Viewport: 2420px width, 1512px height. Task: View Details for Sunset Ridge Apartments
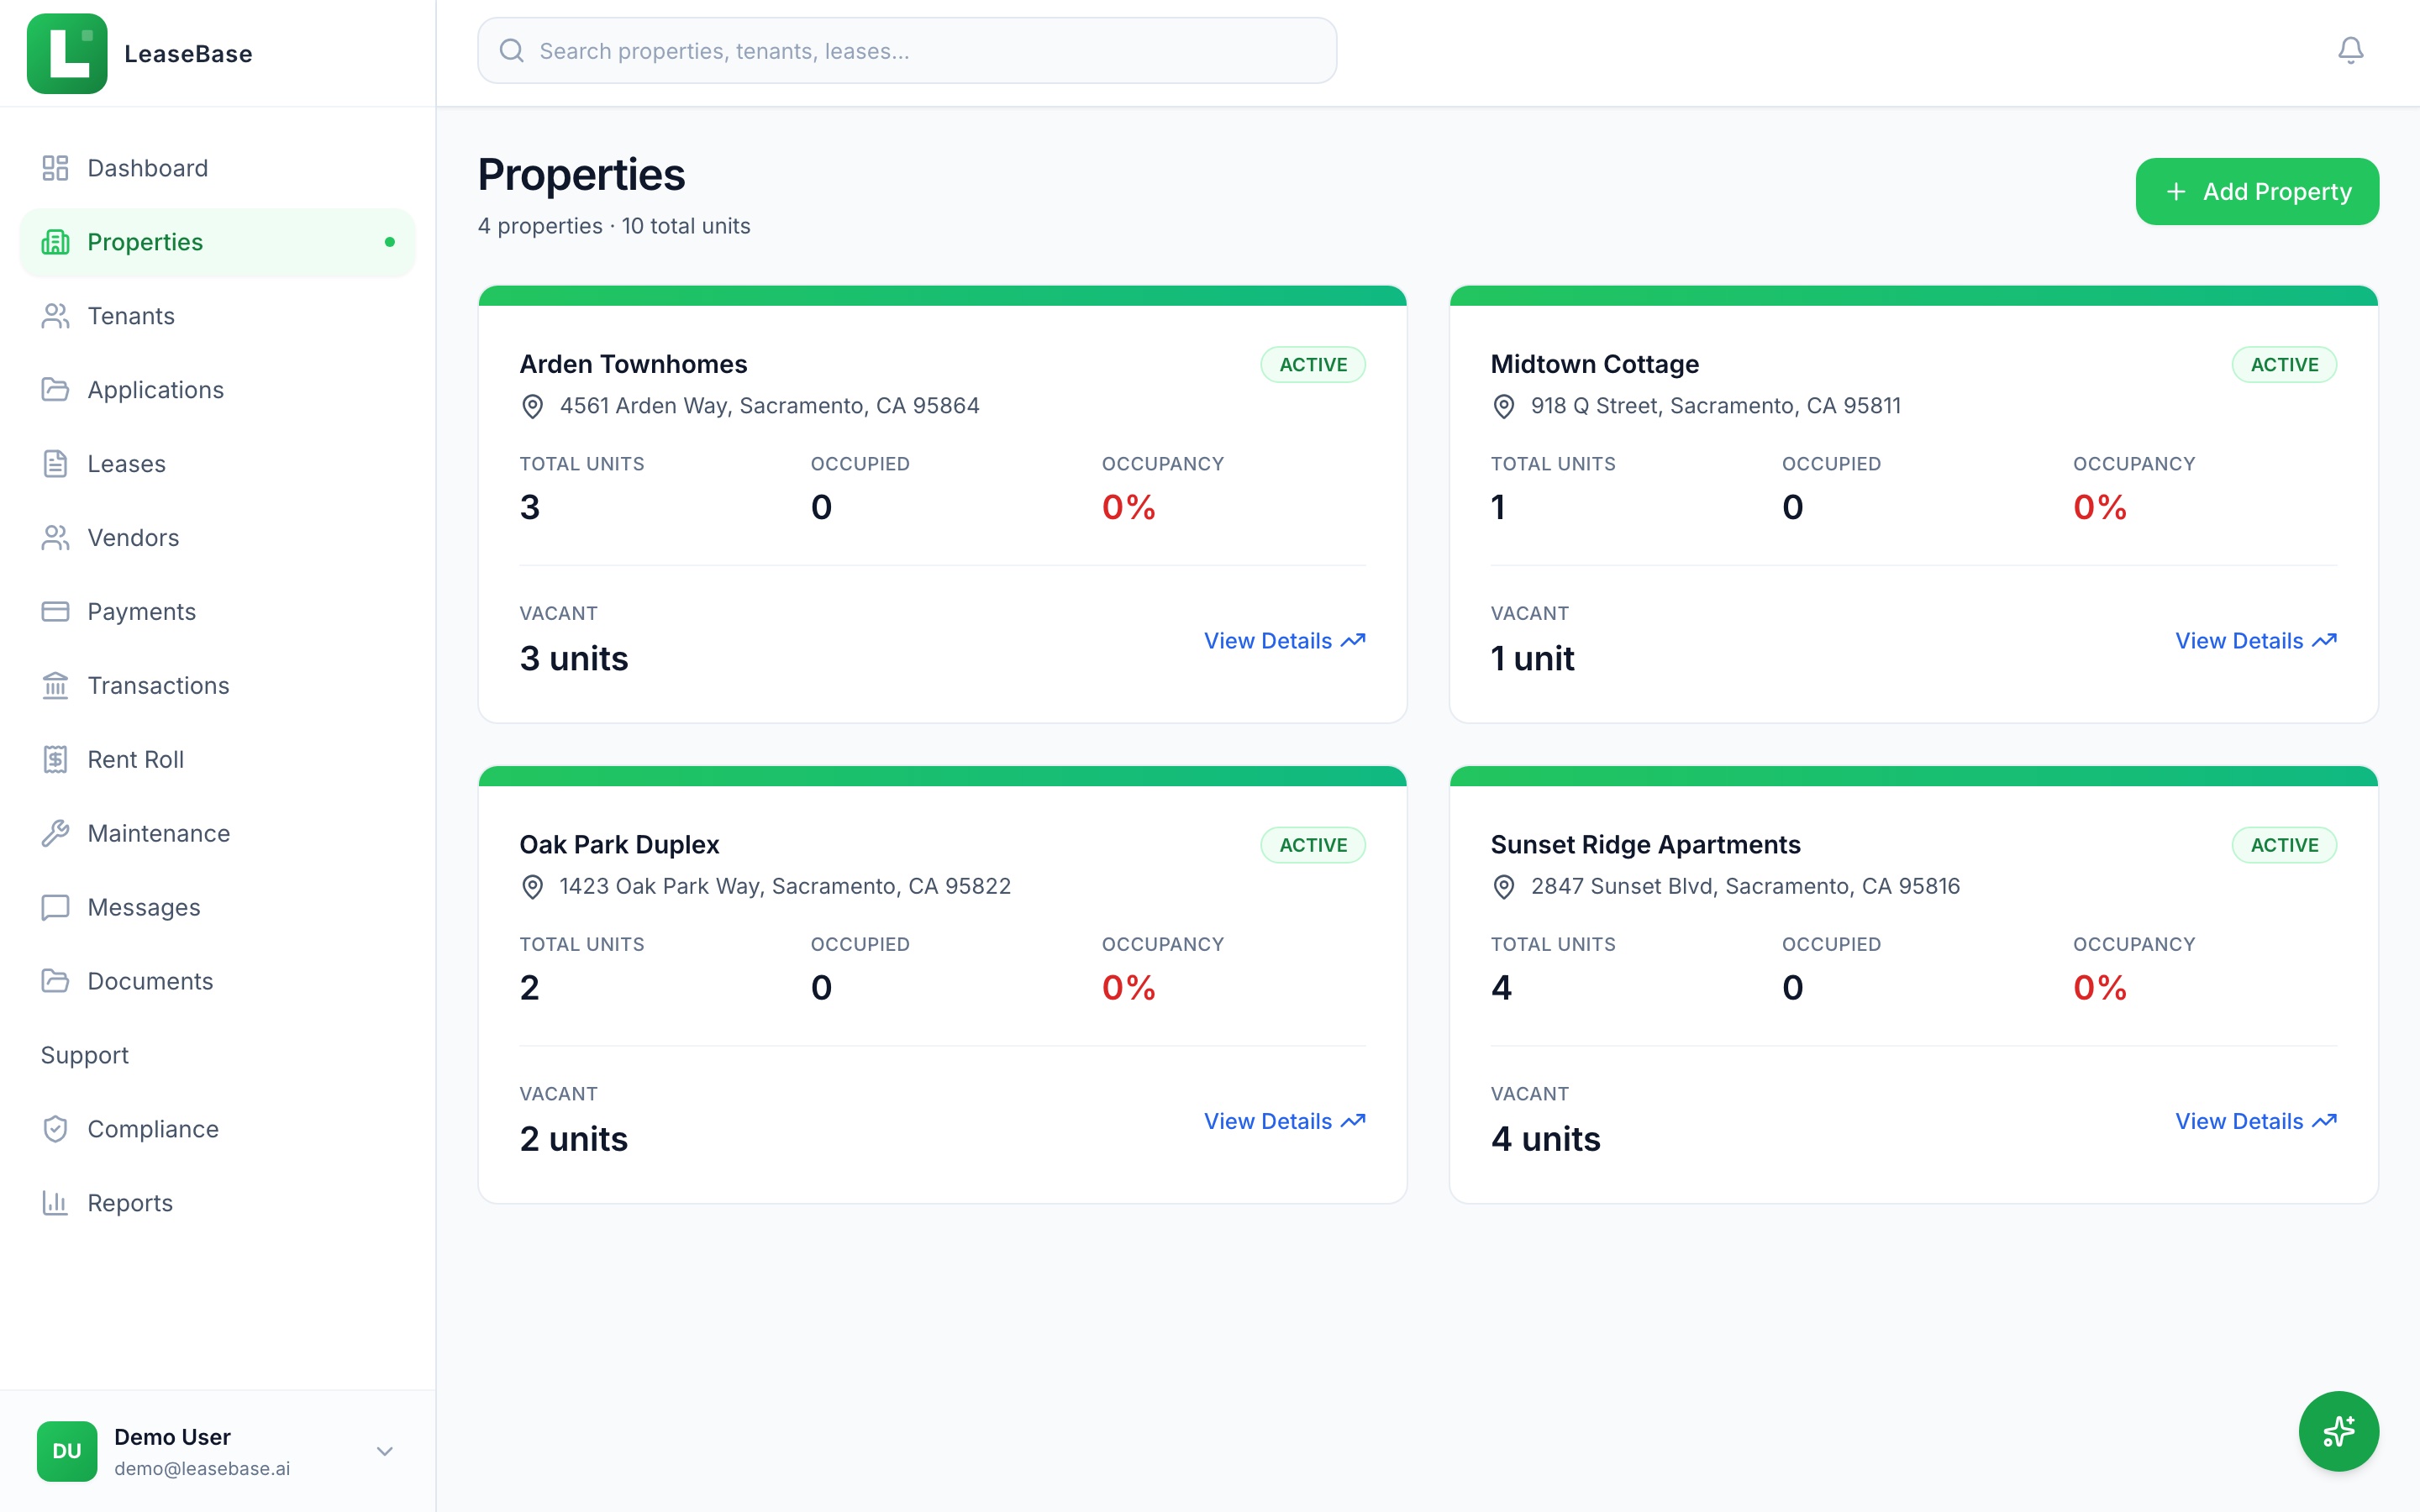pyautogui.click(x=2256, y=1121)
